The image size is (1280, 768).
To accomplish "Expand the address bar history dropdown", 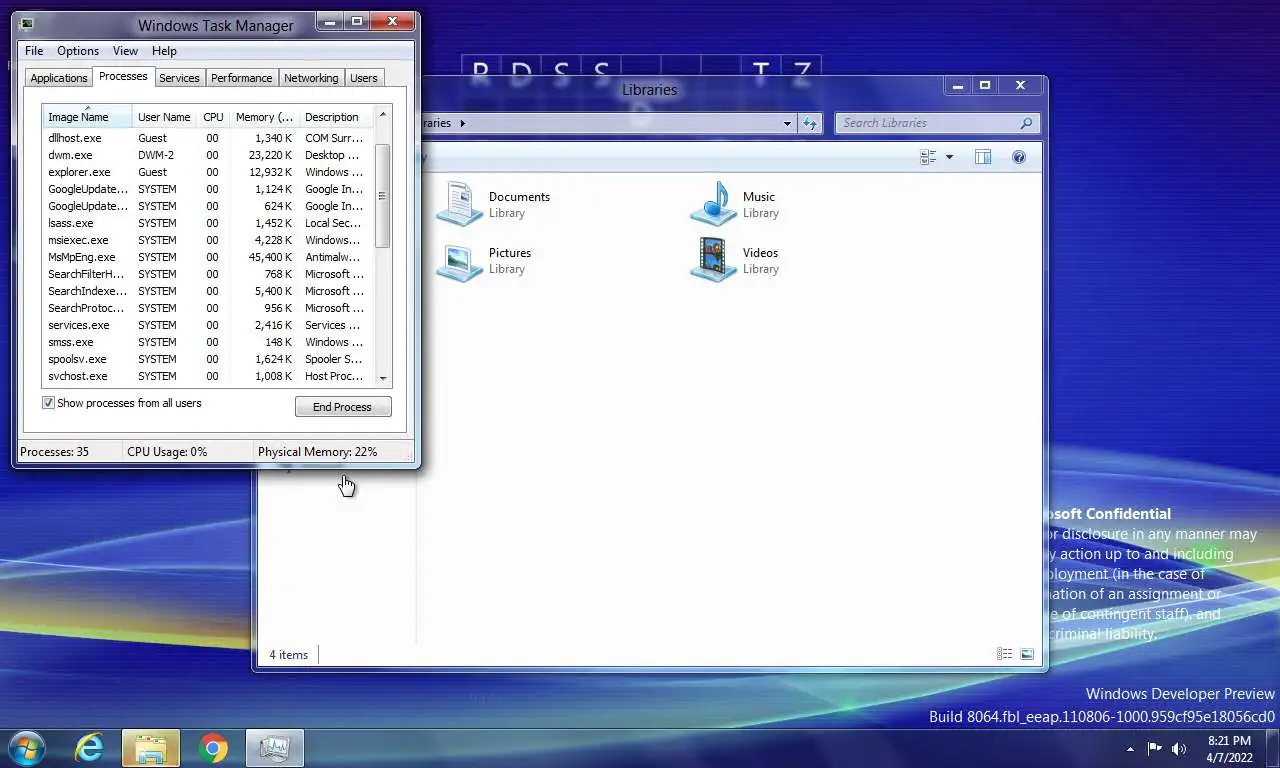I will point(788,123).
